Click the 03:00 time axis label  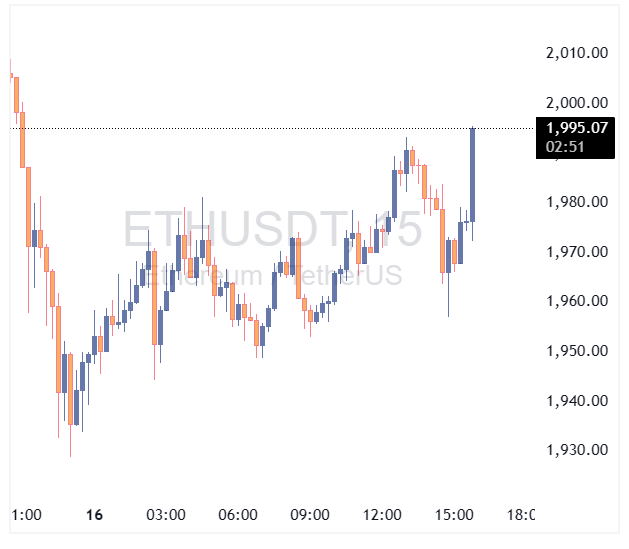coord(166,515)
